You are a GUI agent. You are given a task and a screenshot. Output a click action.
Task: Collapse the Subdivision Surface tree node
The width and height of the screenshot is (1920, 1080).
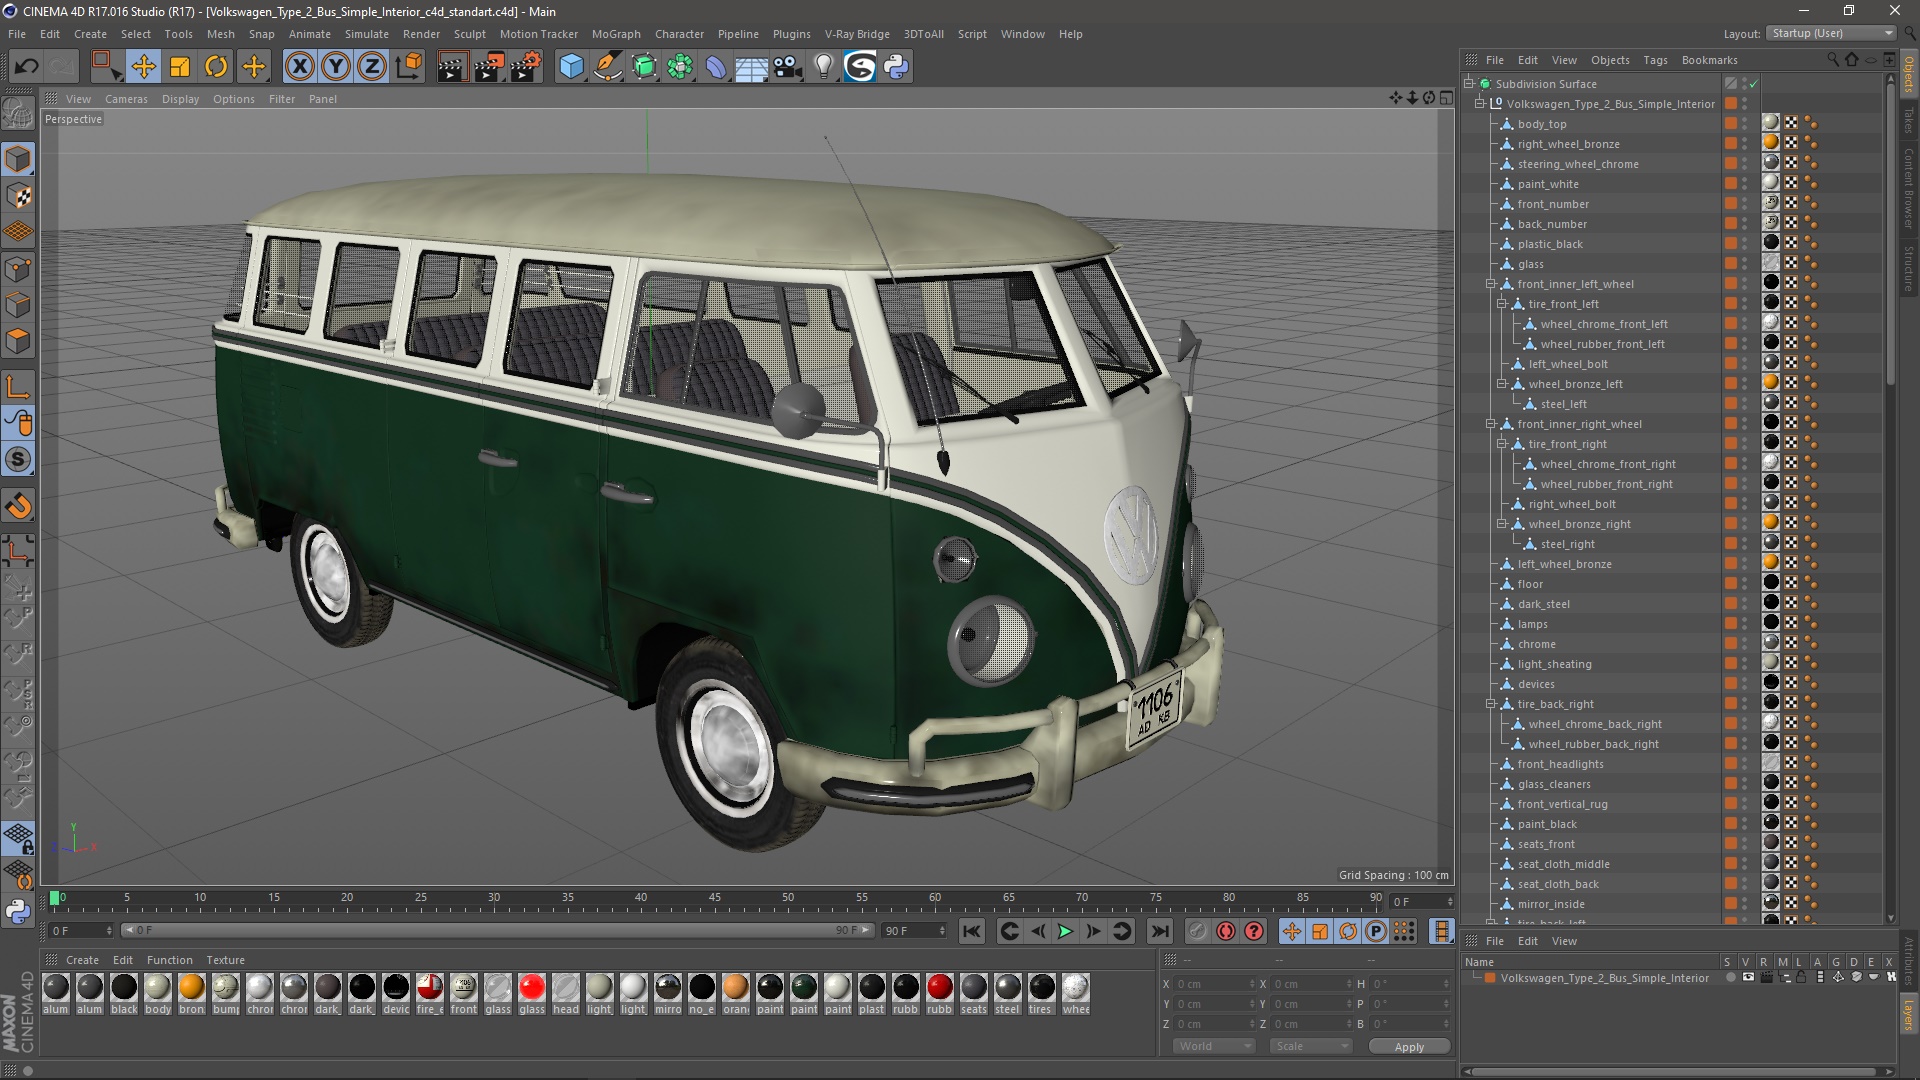coord(1469,84)
